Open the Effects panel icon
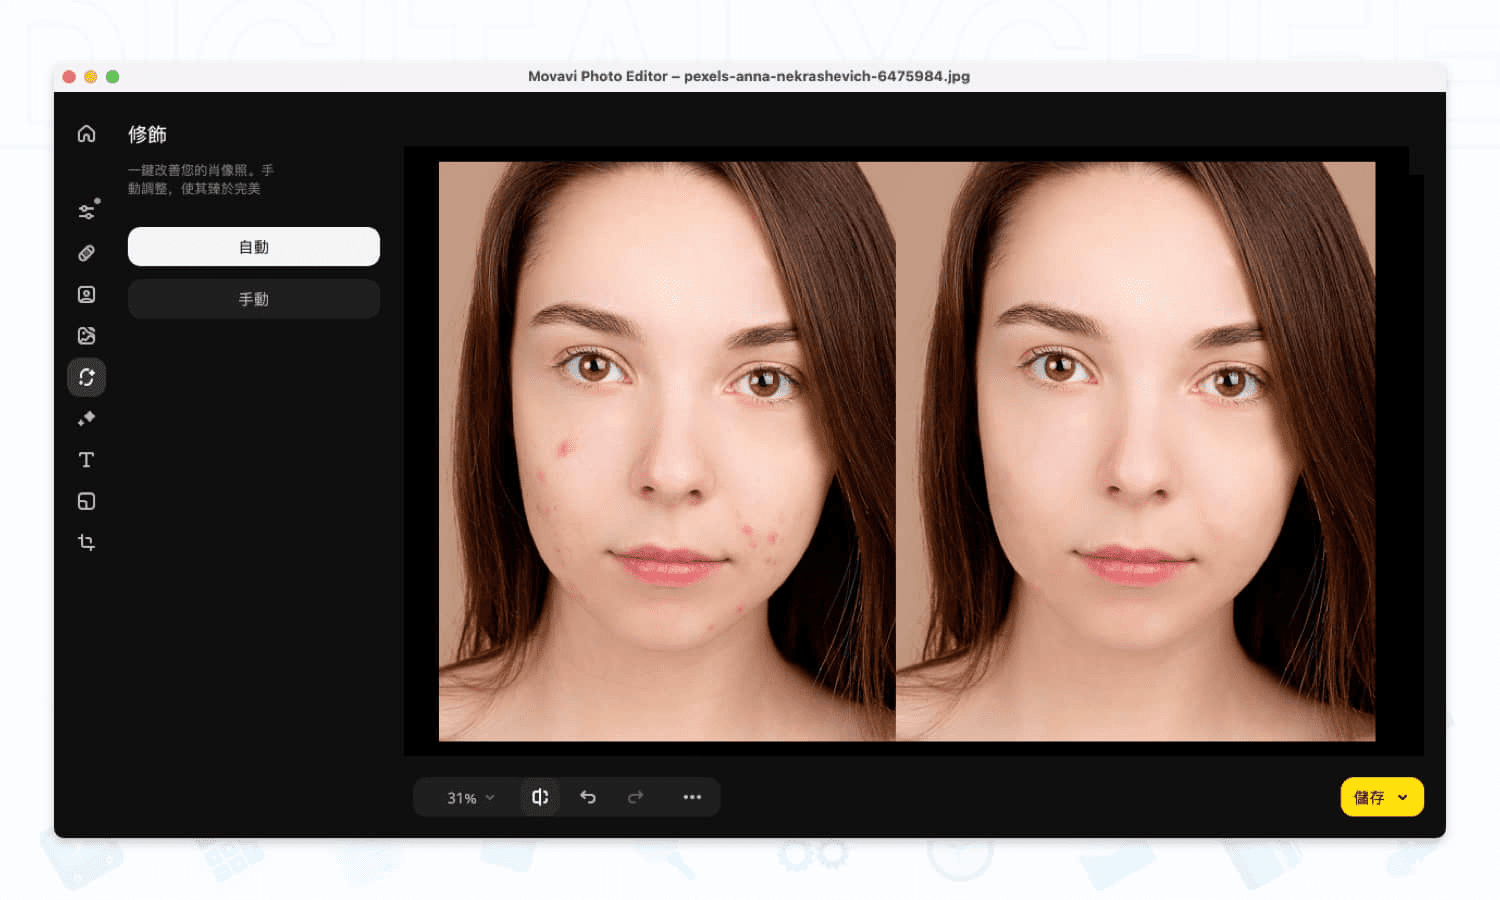 (86, 335)
